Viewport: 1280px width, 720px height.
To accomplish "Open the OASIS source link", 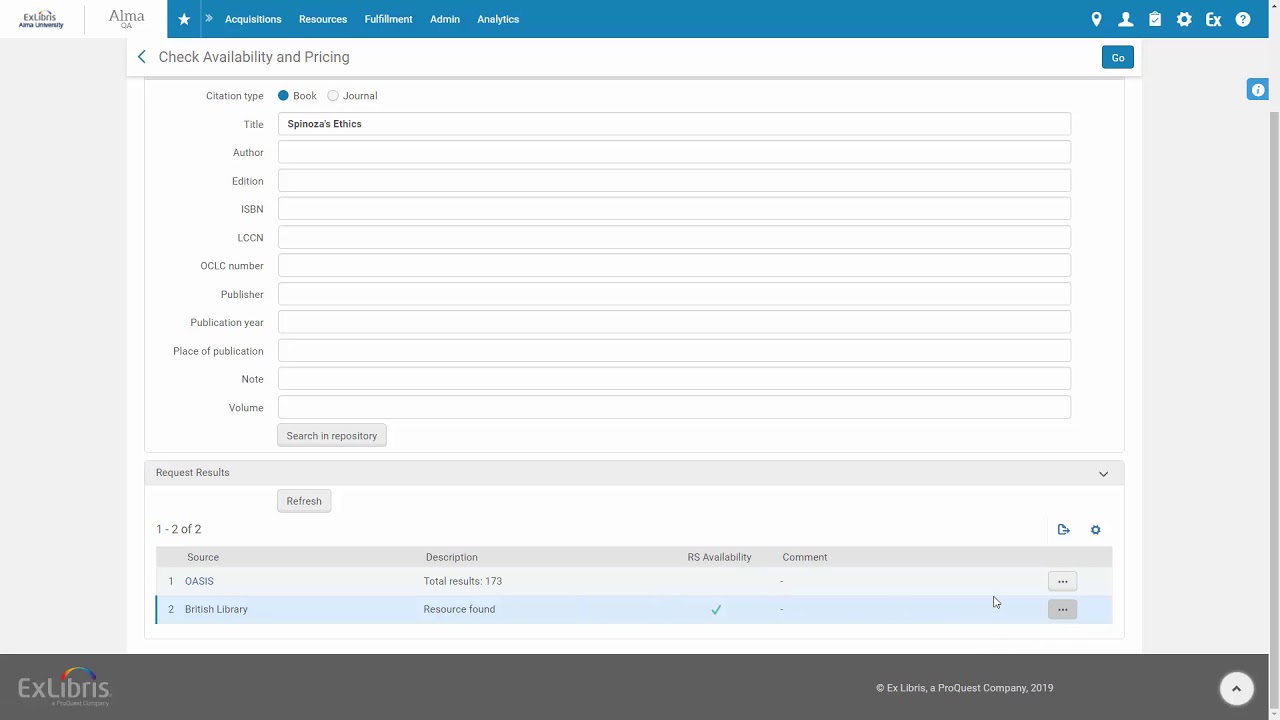I will [199, 581].
